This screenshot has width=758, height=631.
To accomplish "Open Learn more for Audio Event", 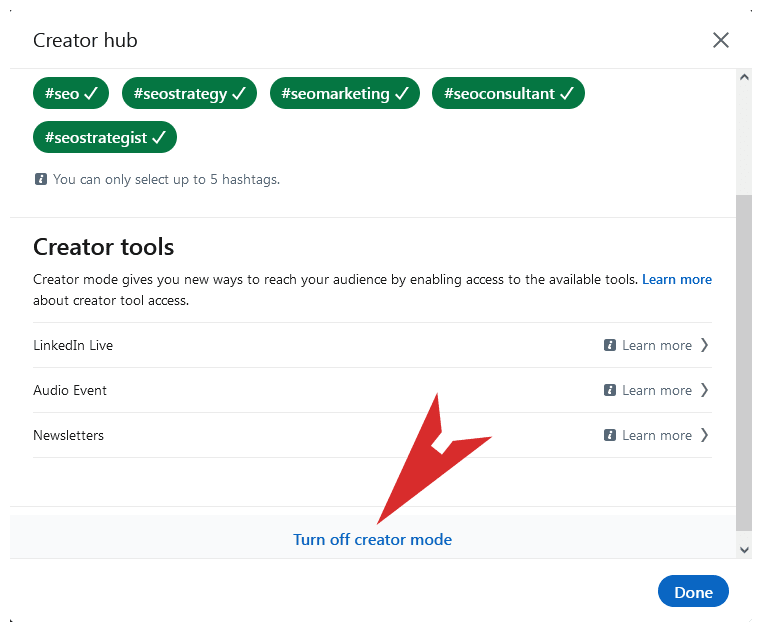I will click(x=656, y=390).
